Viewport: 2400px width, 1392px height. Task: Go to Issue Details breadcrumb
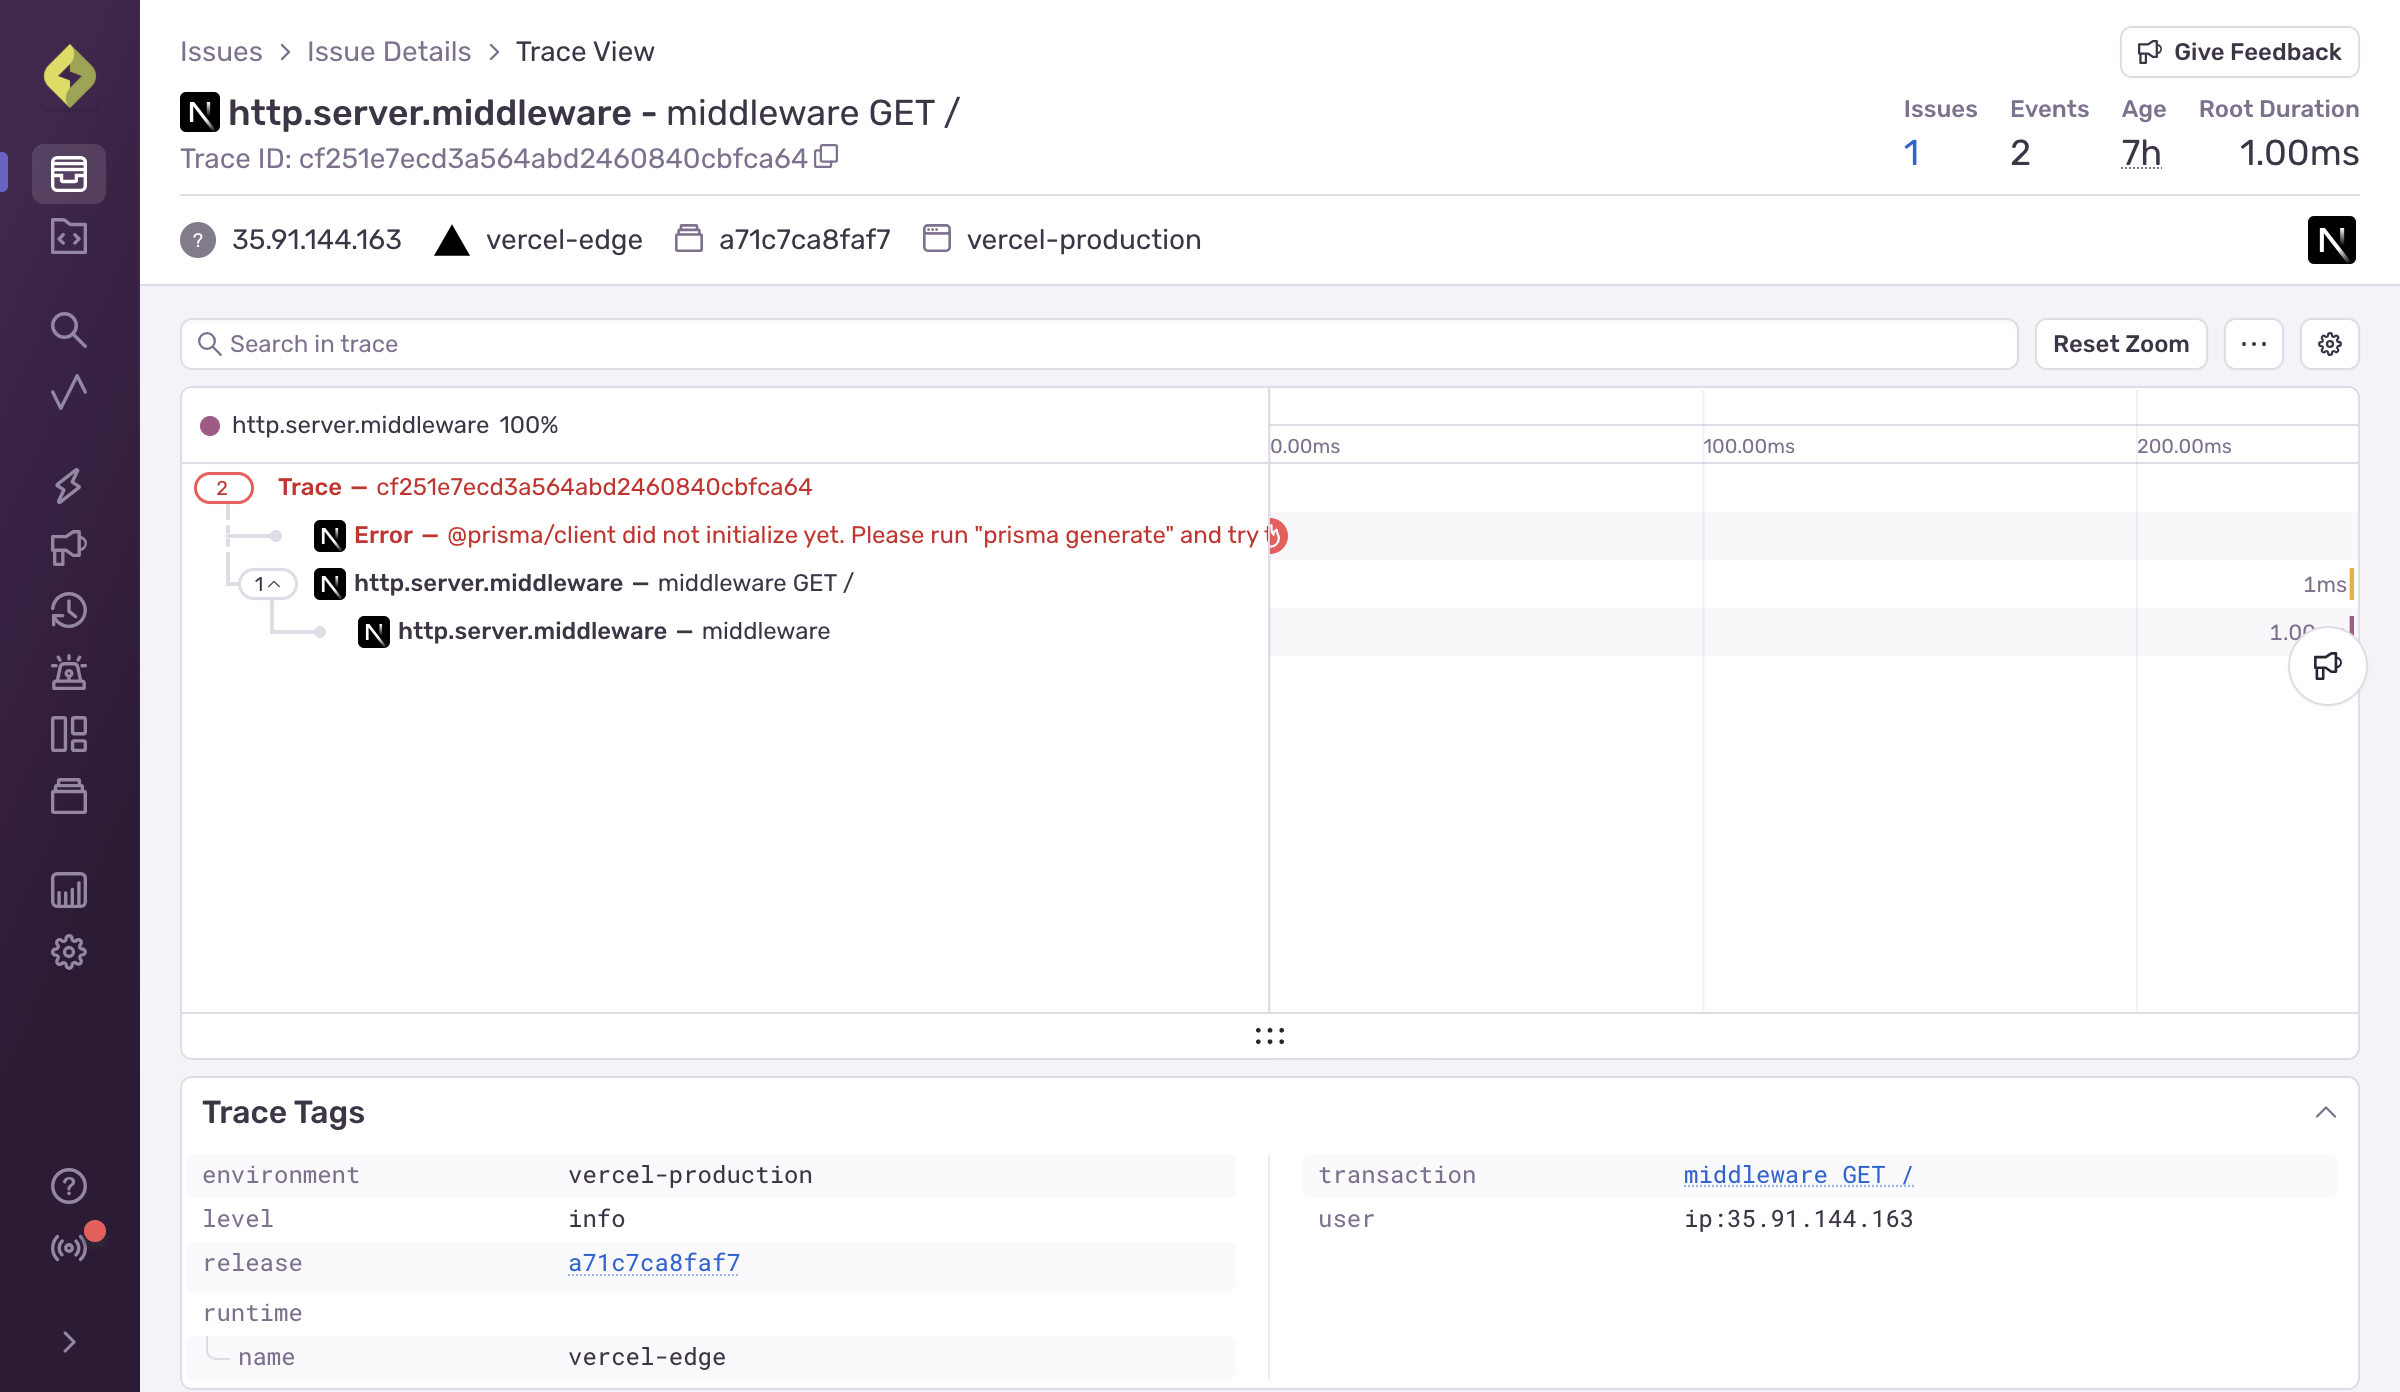388,52
